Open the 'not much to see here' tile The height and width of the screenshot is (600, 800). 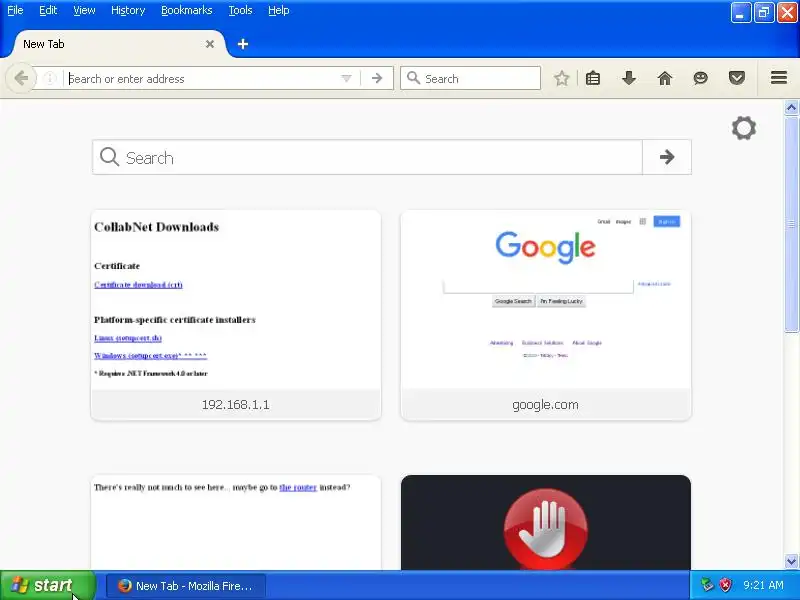(x=236, y=523)
